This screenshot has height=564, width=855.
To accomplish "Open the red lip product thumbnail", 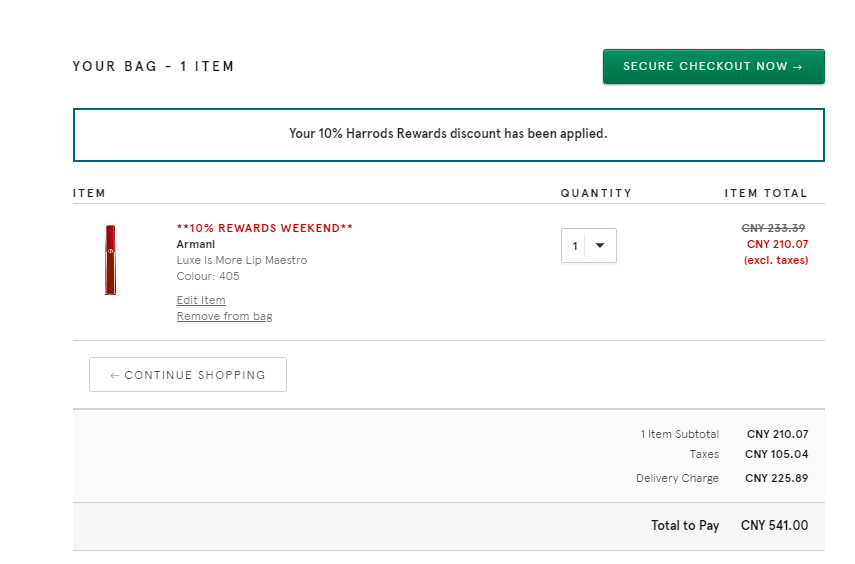I will [111, 260].
